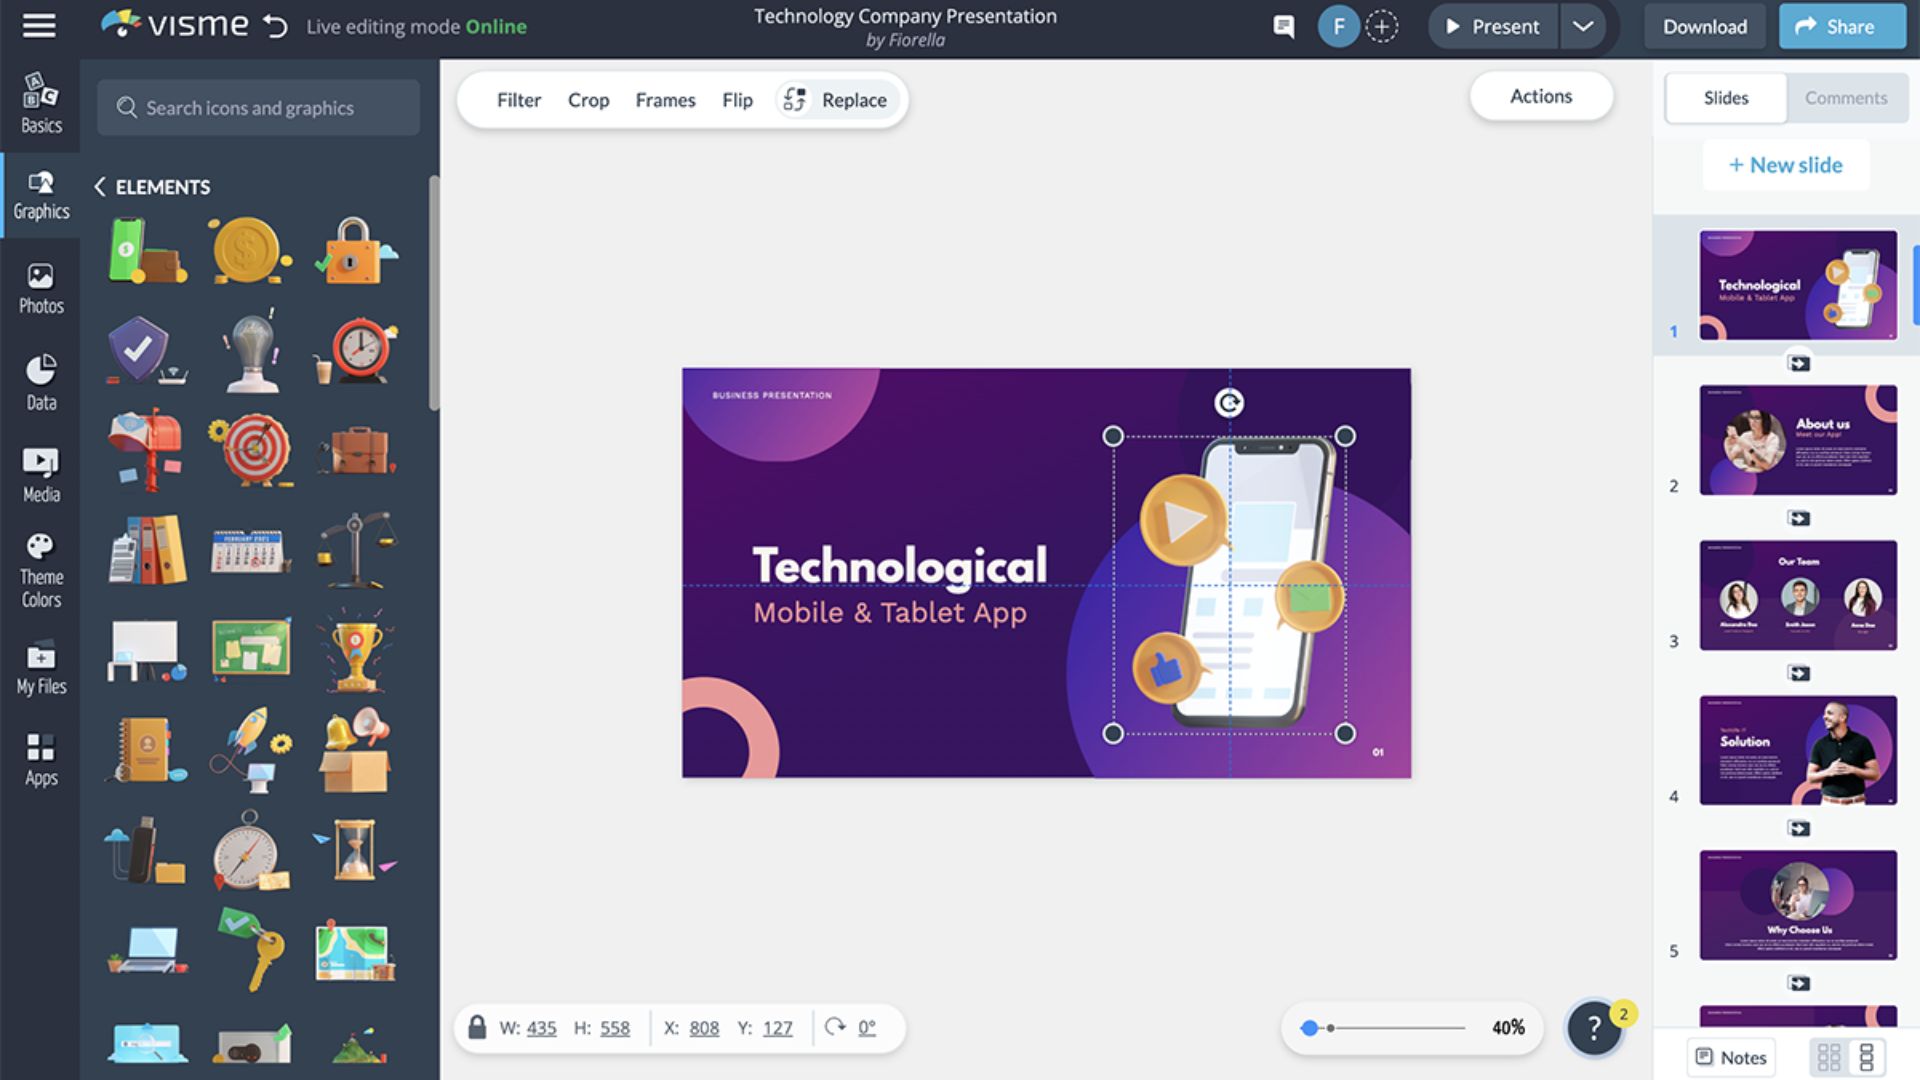Viewport: 1920px width, 1080px height.
Task: Select the target bullseye graphic
Action: [x=251, y=450]
